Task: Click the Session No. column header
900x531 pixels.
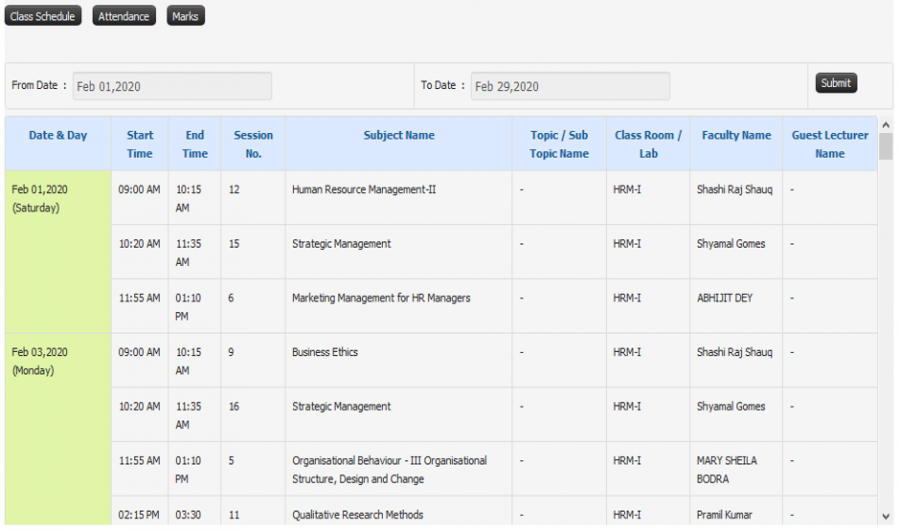Action: tap(253, 144)
